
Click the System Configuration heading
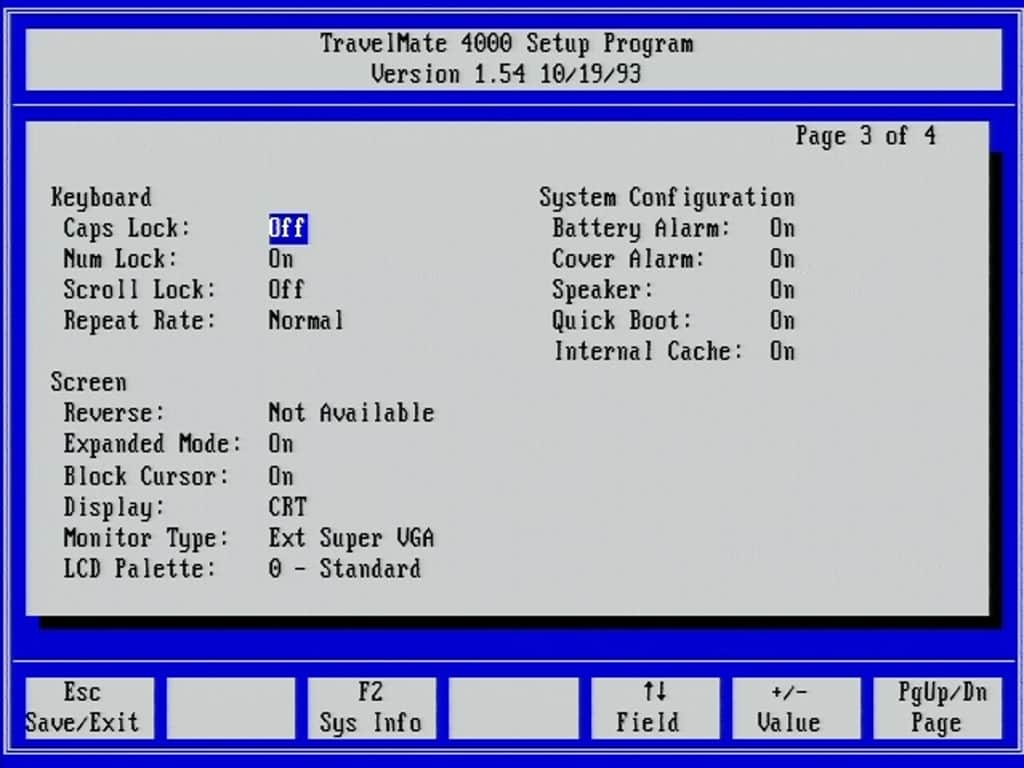(667, 197)
